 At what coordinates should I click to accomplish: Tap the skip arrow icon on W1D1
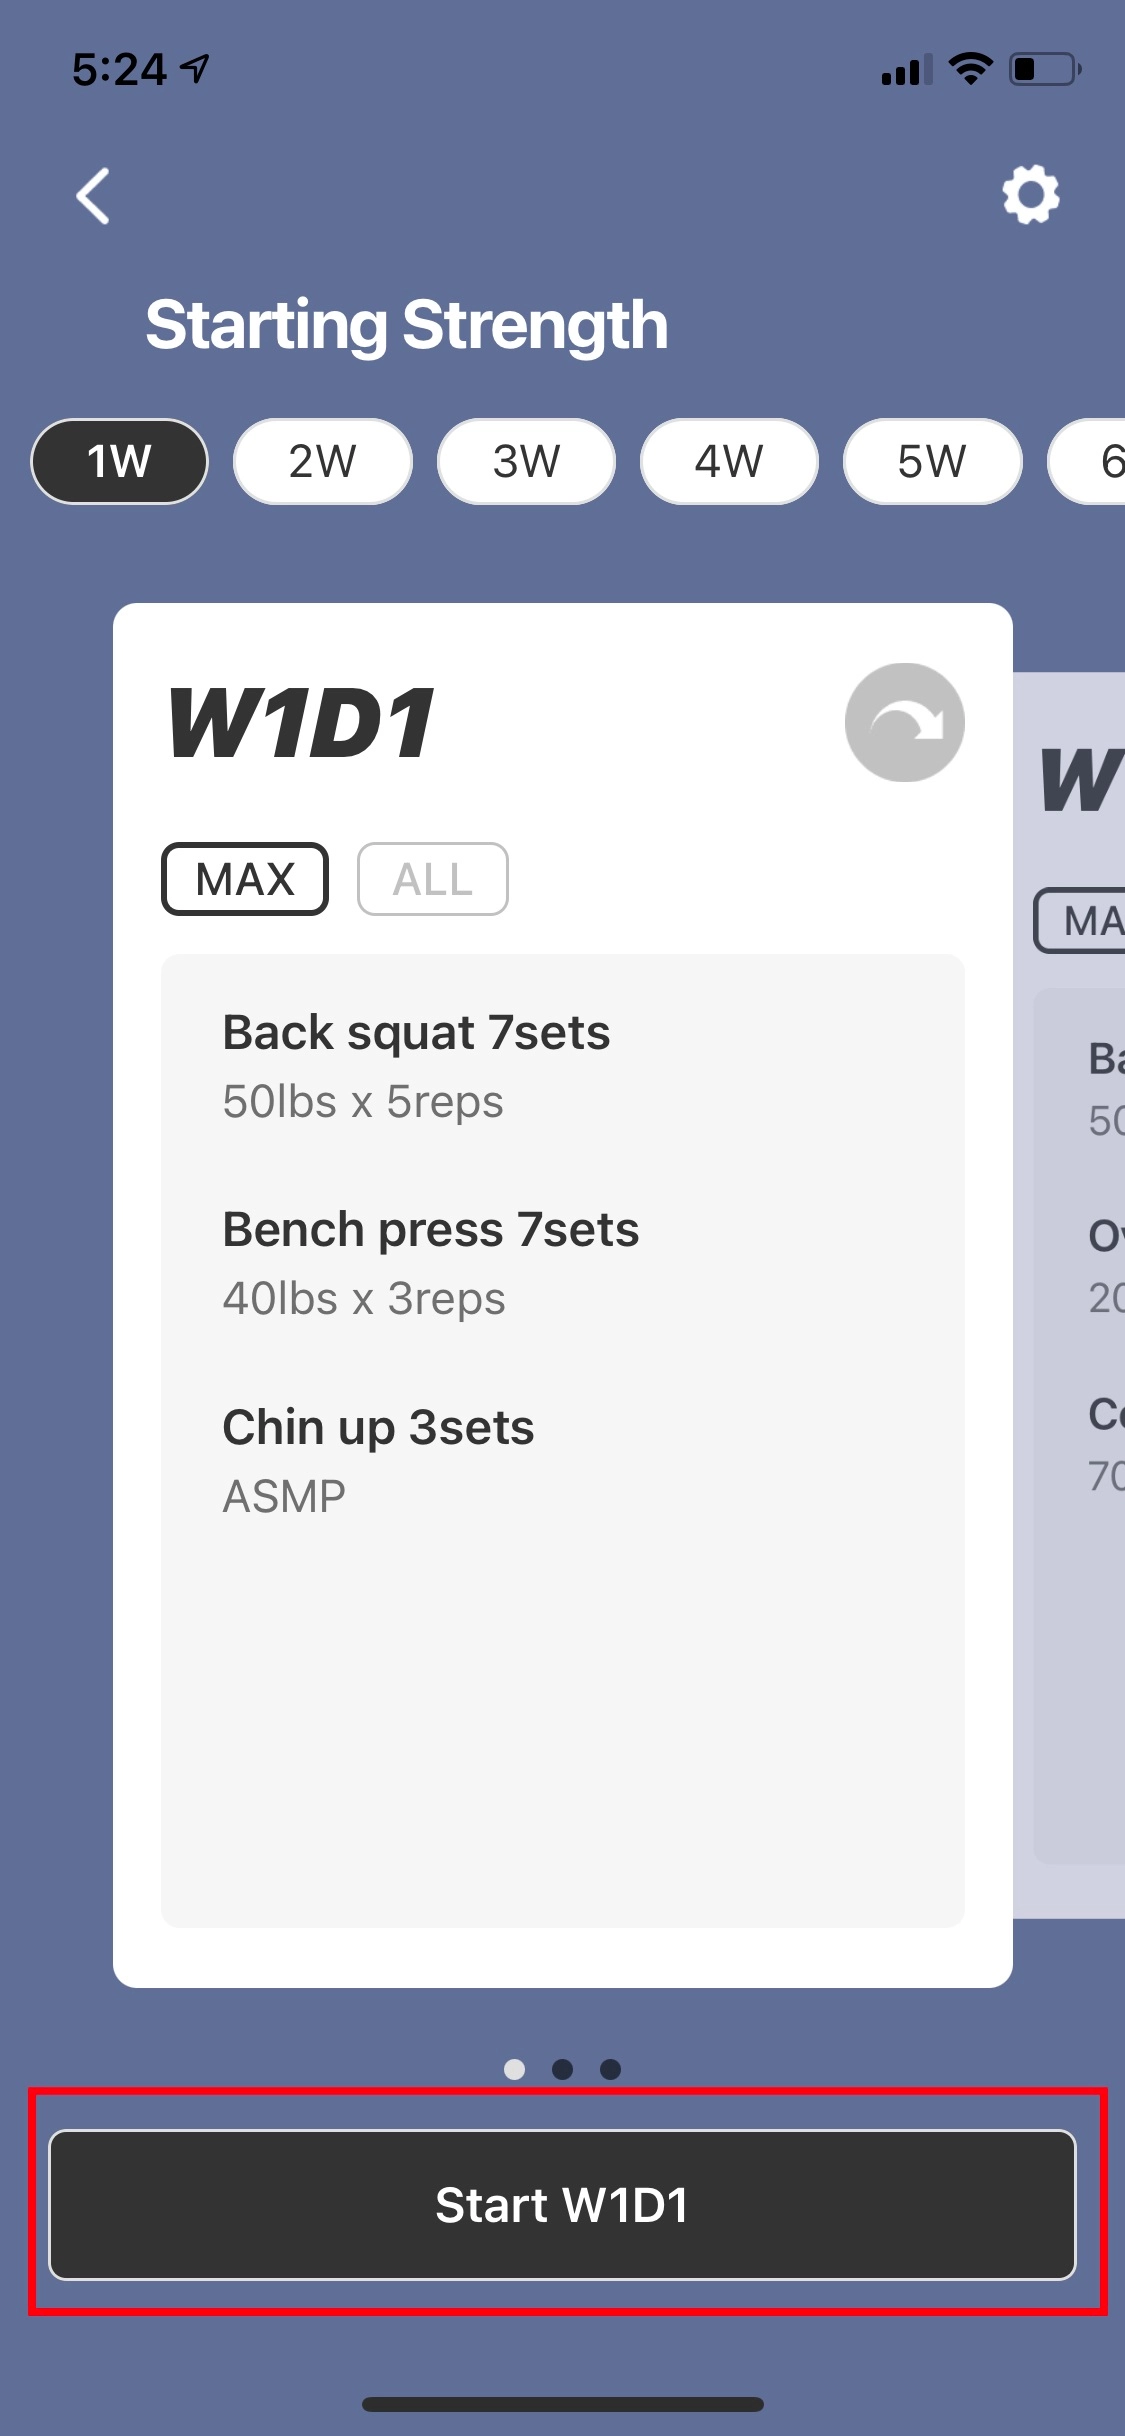(x=904, y=722)
